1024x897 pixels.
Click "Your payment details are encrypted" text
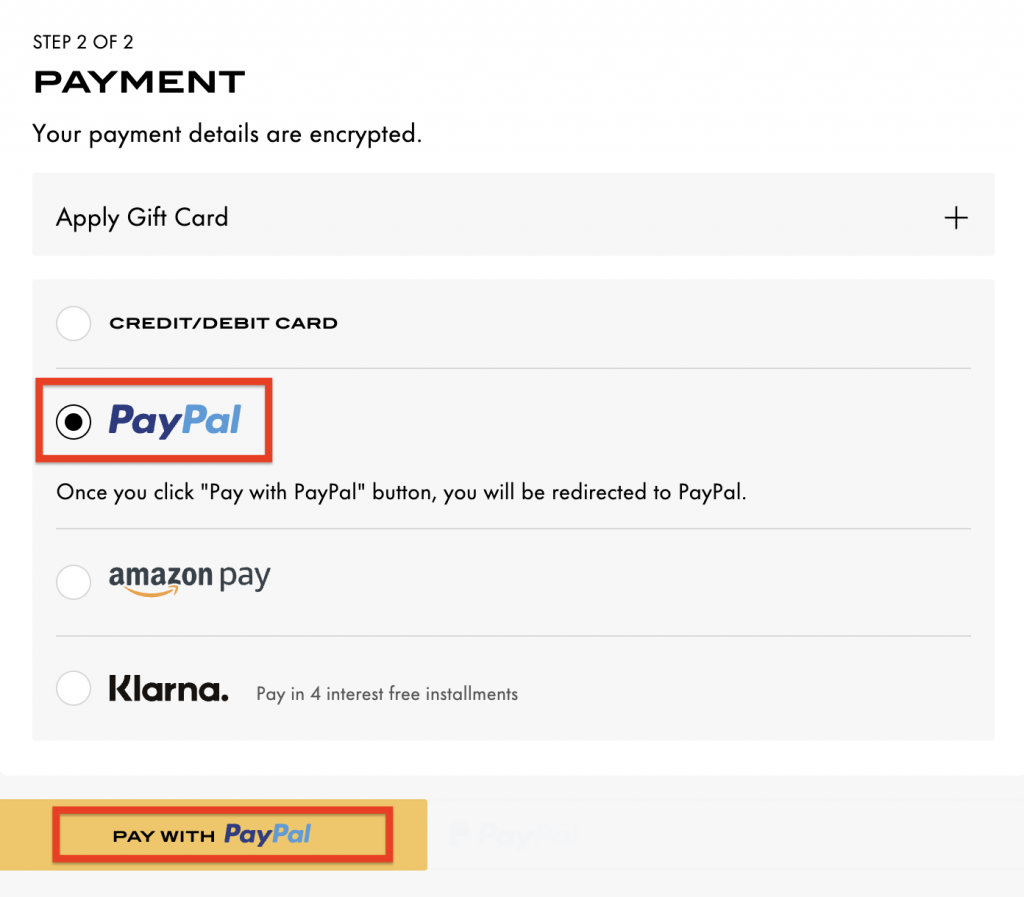pos(227,133)
